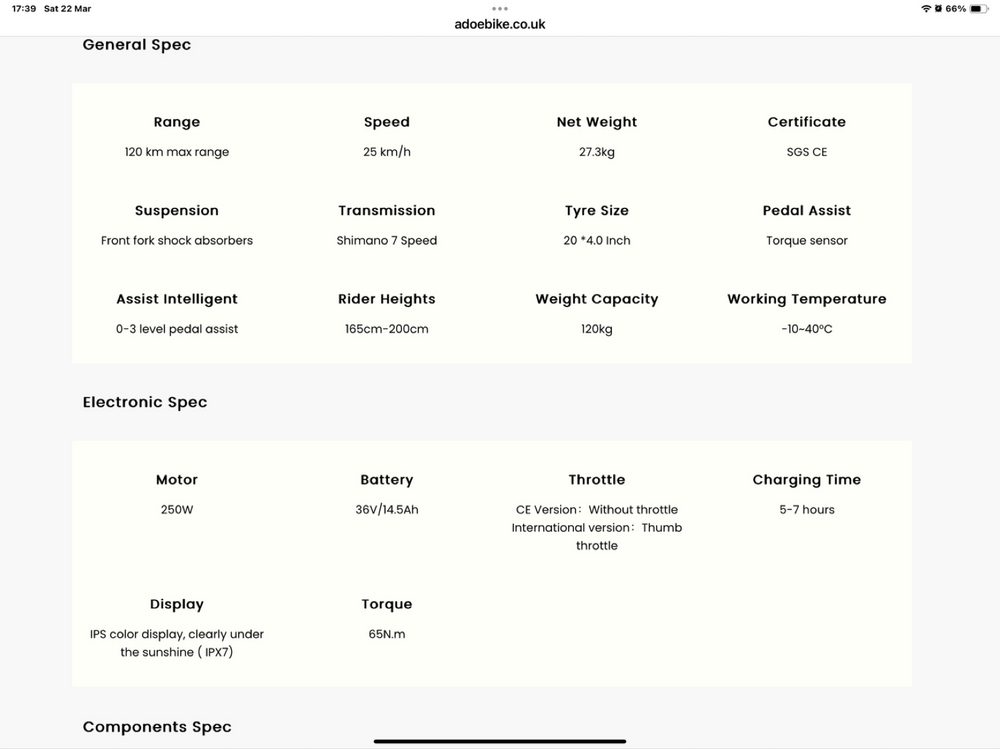Select the Components Spec heading
1000x749 pixels.
tap(157, 727)
